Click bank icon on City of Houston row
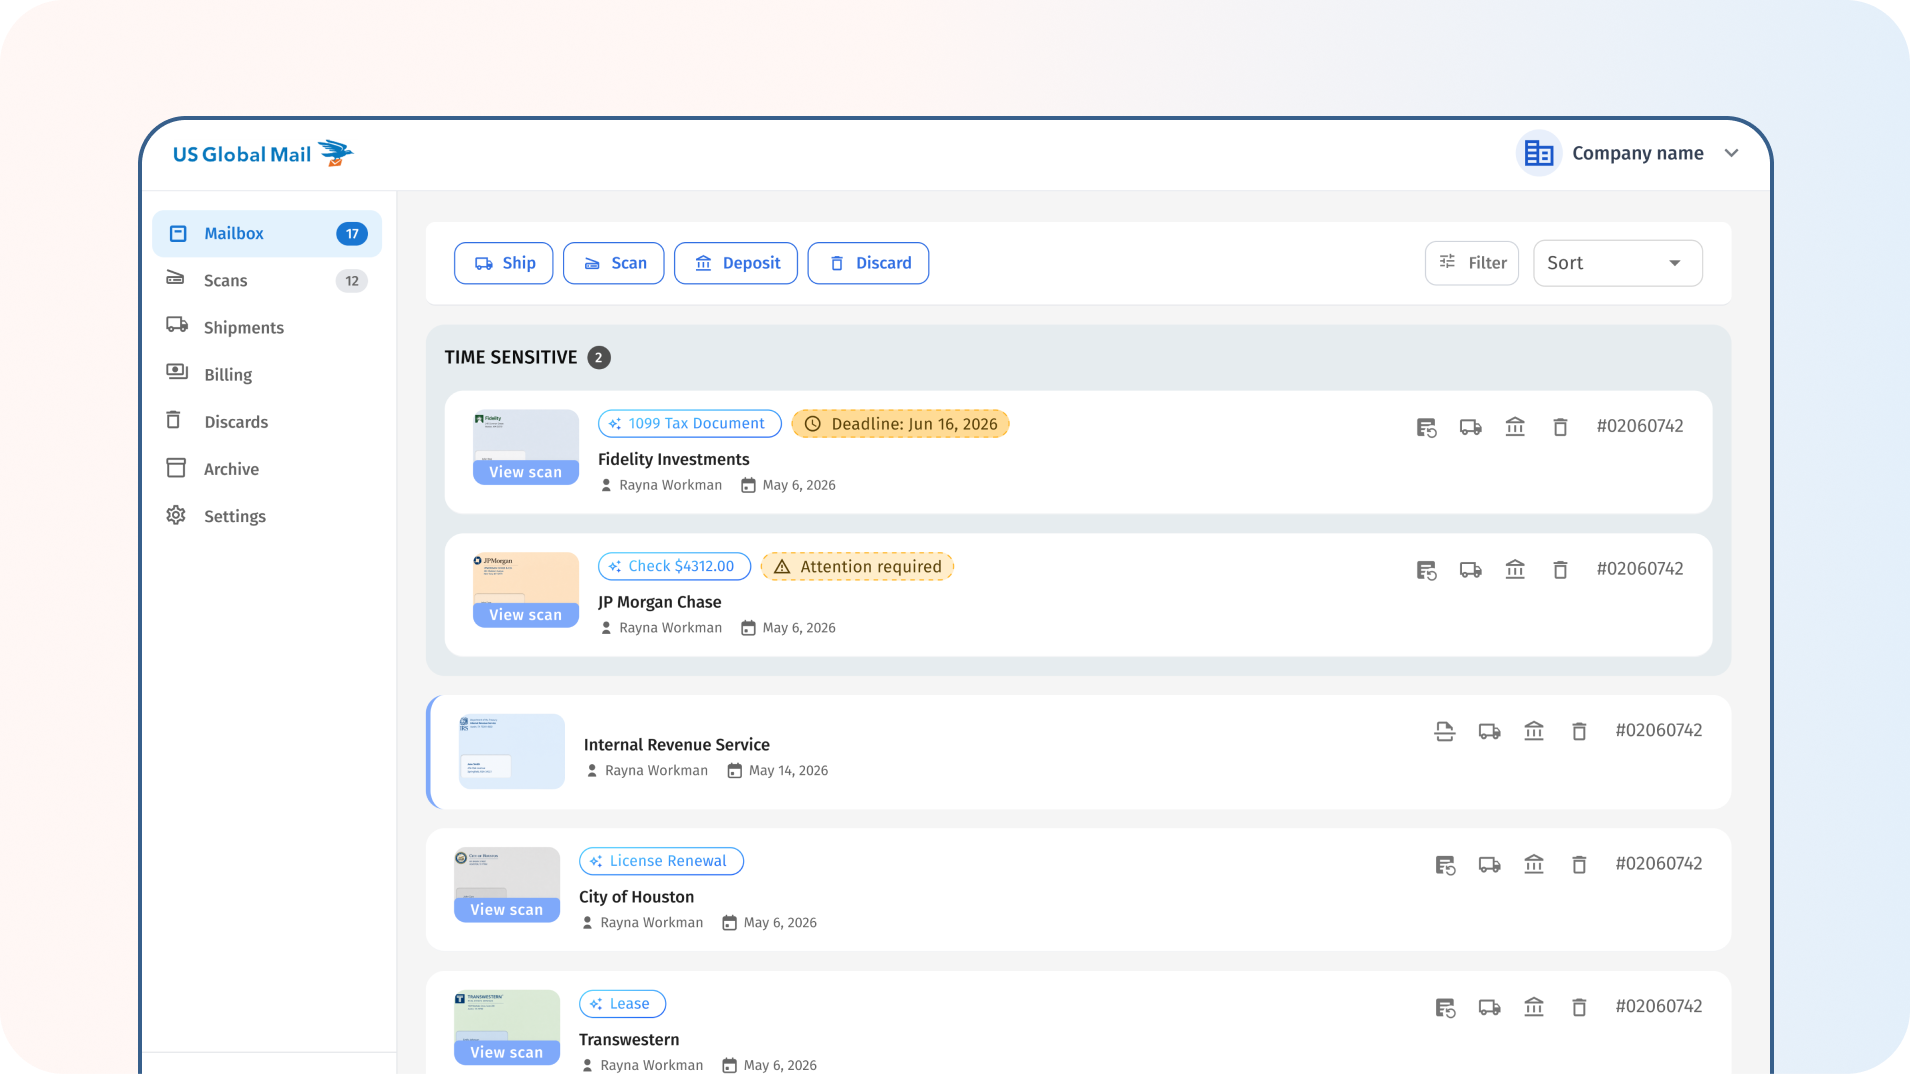 point(1534,865)
